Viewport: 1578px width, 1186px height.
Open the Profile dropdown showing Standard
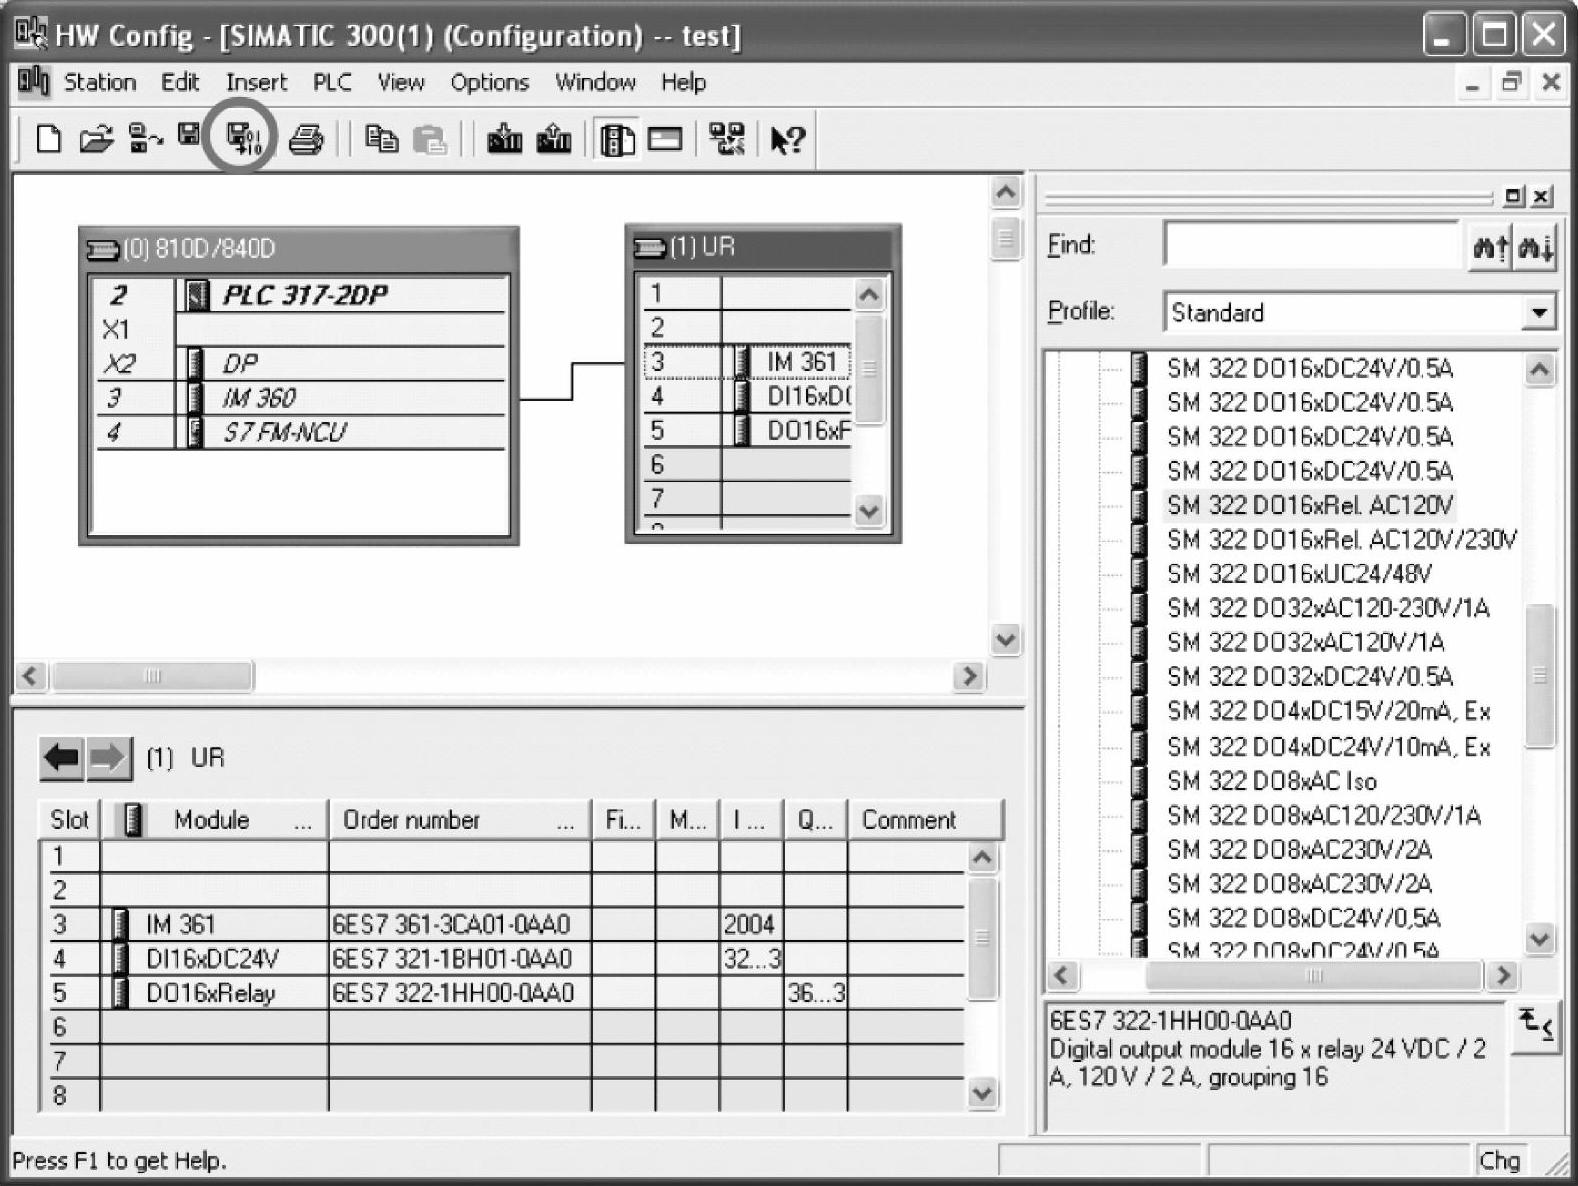[1539, 312]
